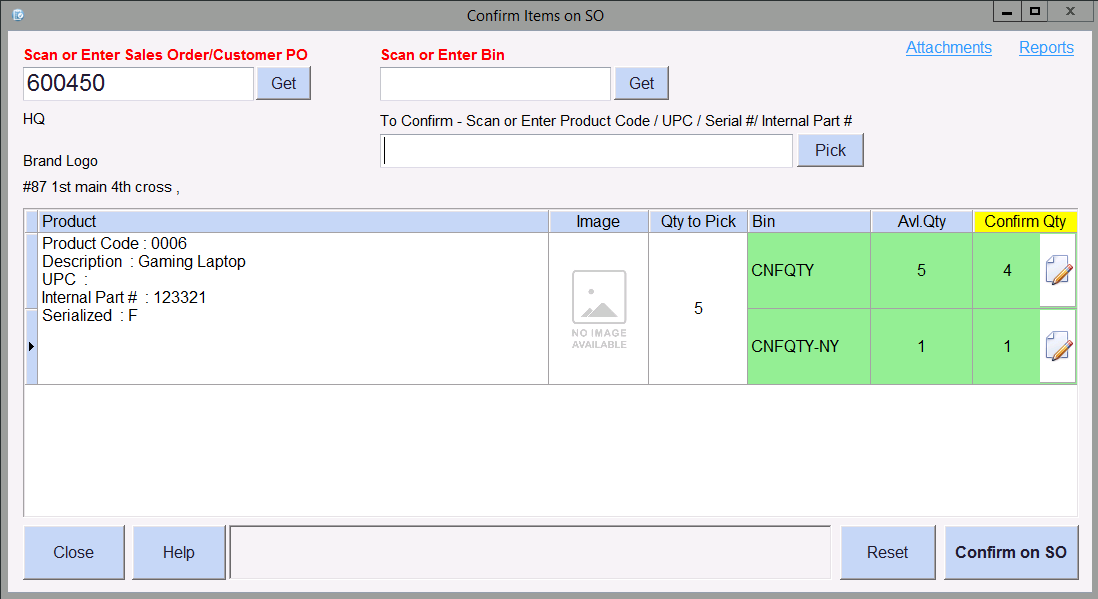Open the Reports link

pyautogui.click(x=1046, y=48)
